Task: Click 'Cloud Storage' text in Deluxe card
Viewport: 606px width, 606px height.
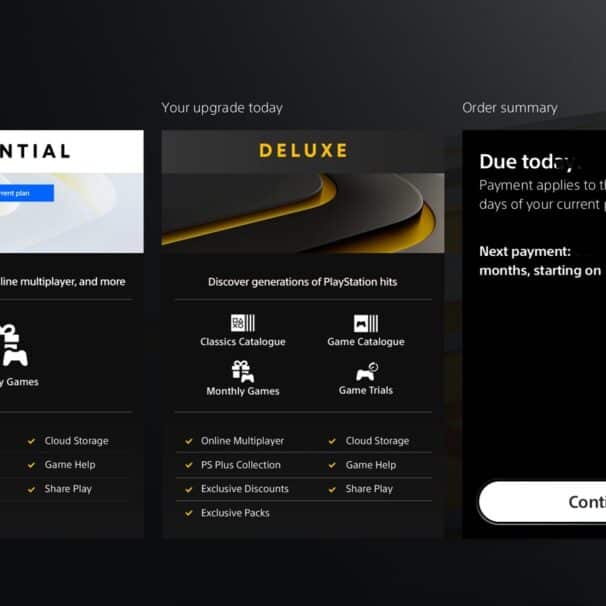Action: (377, 441)
